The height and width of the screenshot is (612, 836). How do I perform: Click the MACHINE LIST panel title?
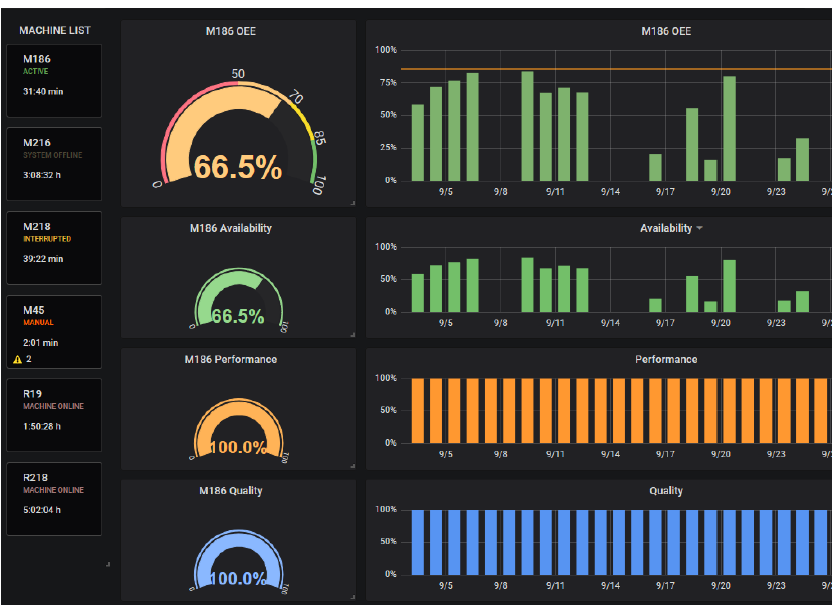tap(55, 30)
